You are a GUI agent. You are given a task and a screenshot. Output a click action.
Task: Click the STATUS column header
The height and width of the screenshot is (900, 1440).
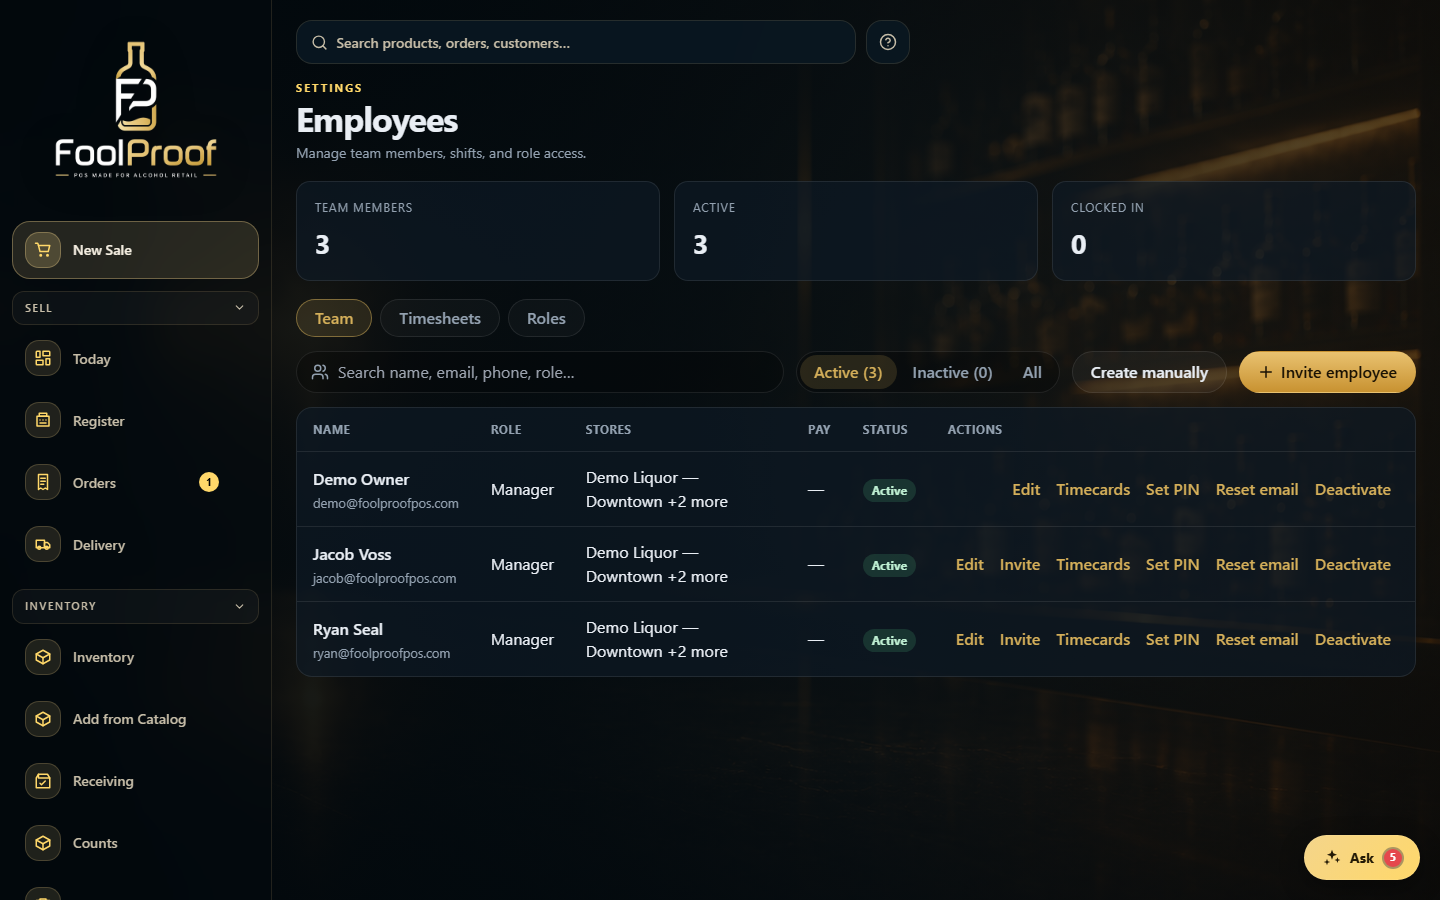(885, 429)
